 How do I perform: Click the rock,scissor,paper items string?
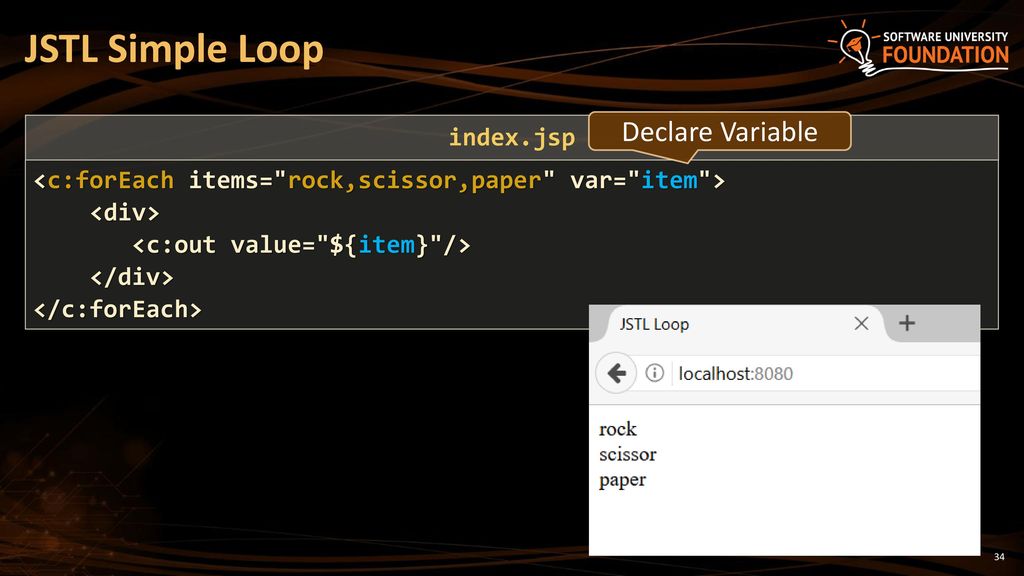pos(415,180)
